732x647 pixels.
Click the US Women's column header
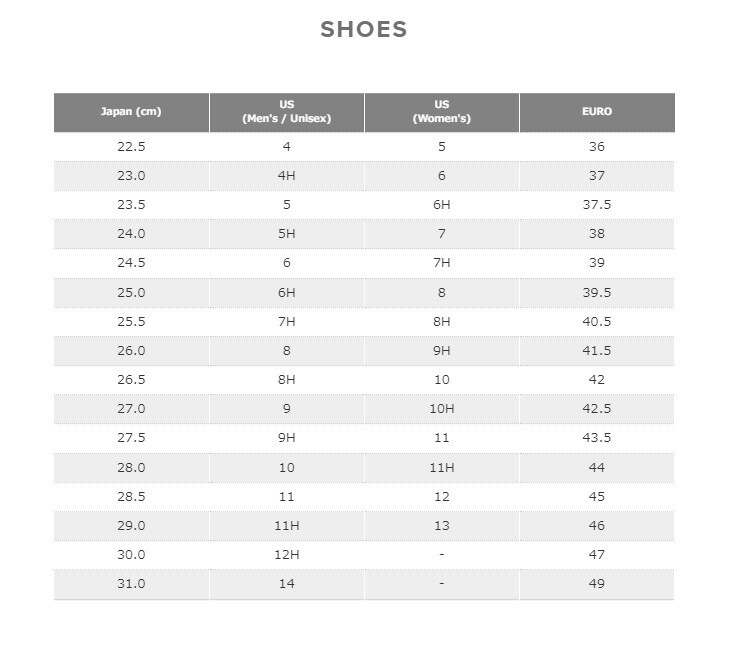[x=442, y=112]
